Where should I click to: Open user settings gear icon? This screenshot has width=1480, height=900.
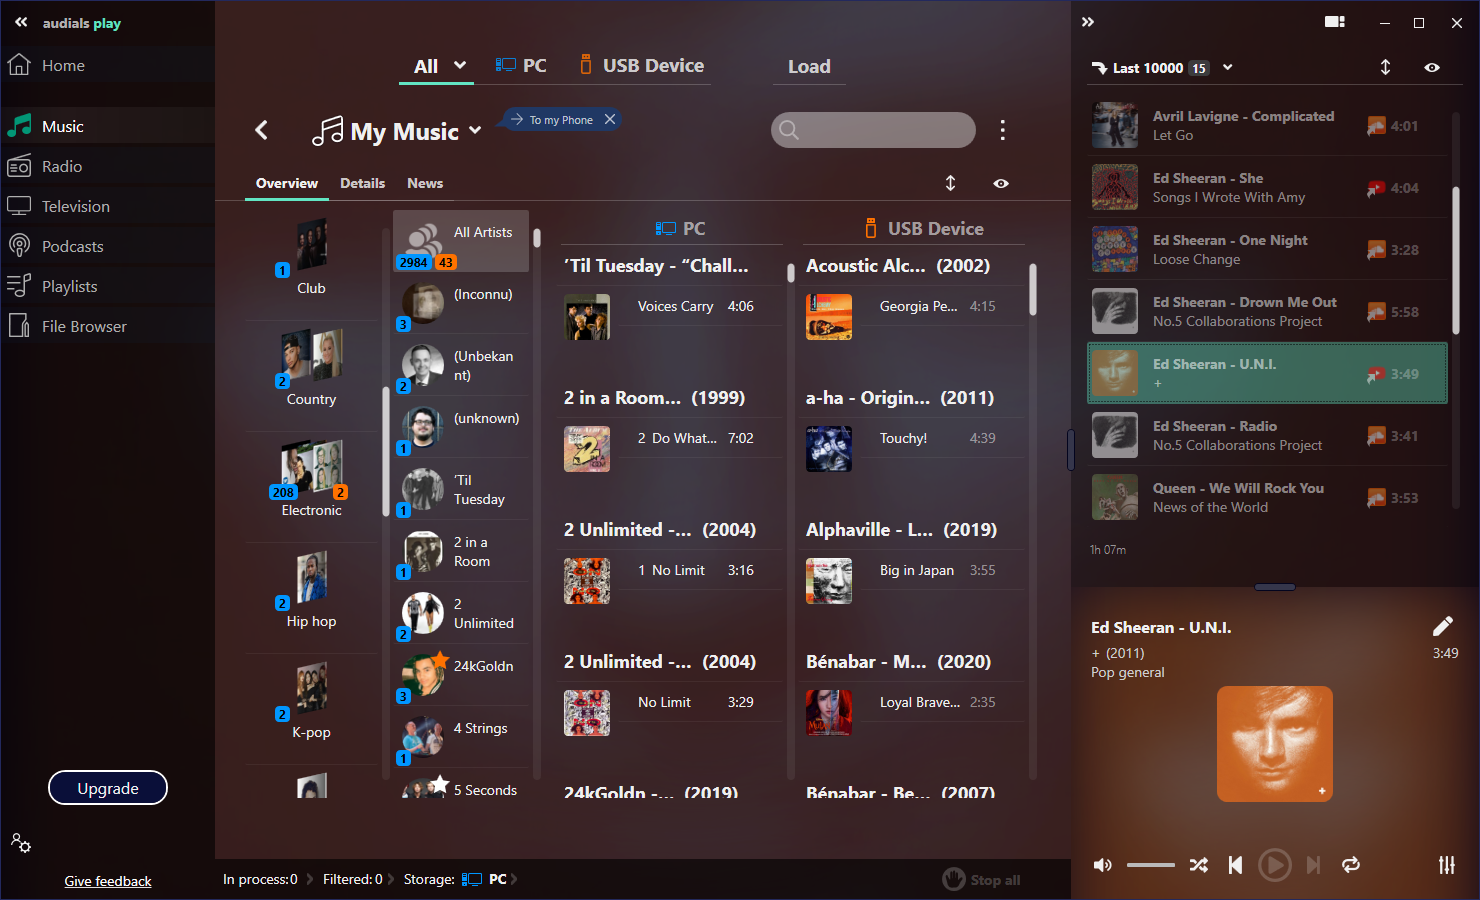click(x=21, y=843)
